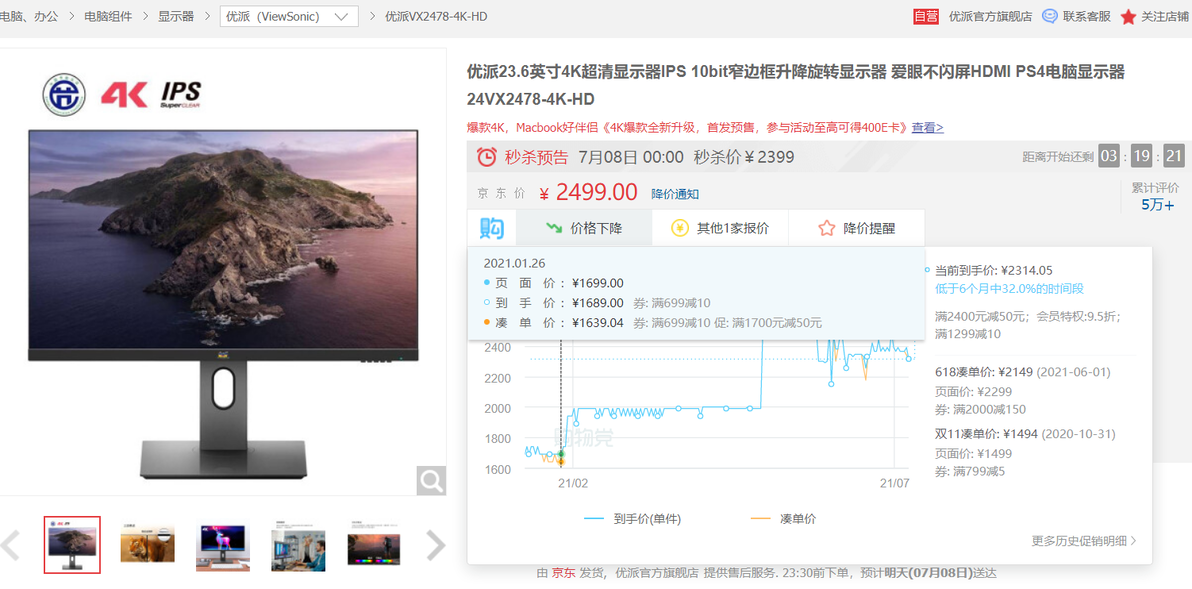This screenshot has height=589, width=1192.
Task: Open 优派官方旗舰店 link in top bar
Action: click(x=991, y=16)
